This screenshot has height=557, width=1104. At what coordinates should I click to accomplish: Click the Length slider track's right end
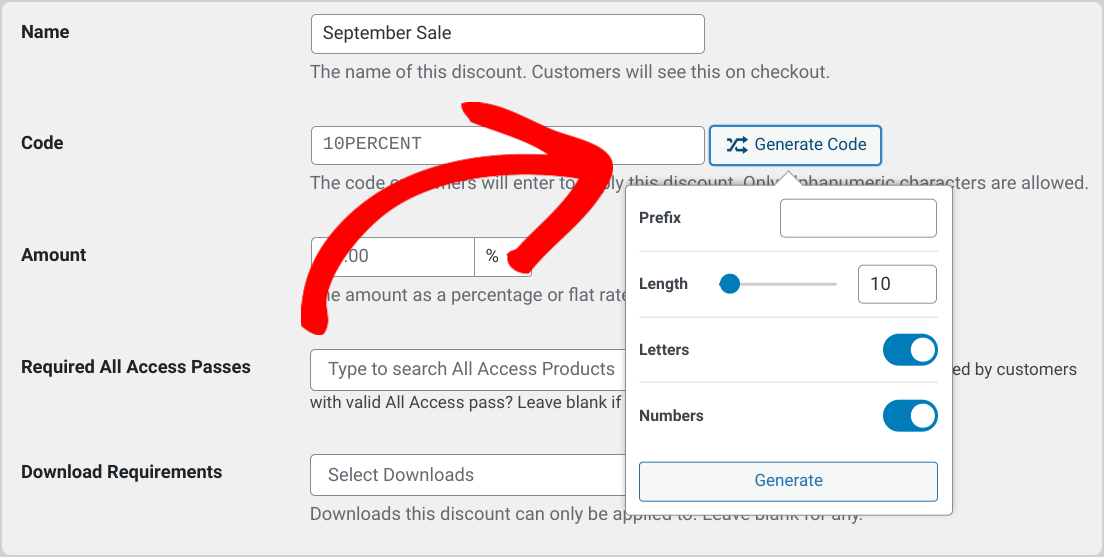point(834,284)
